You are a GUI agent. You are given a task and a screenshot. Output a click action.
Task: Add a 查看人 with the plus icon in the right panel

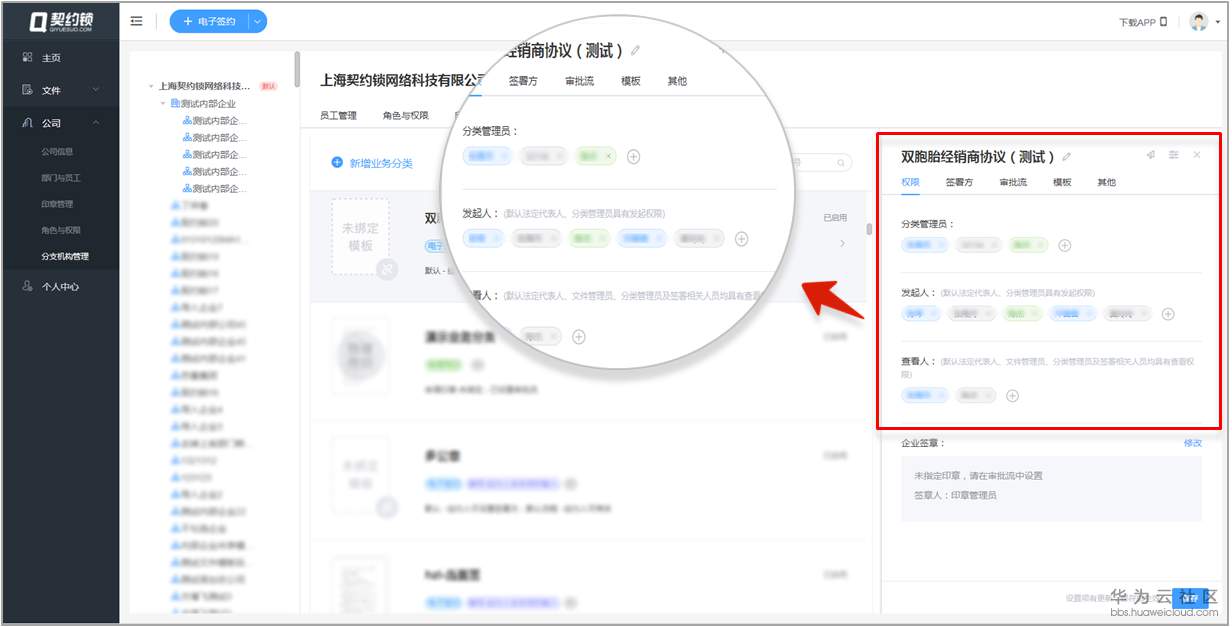pos(1012,396)
